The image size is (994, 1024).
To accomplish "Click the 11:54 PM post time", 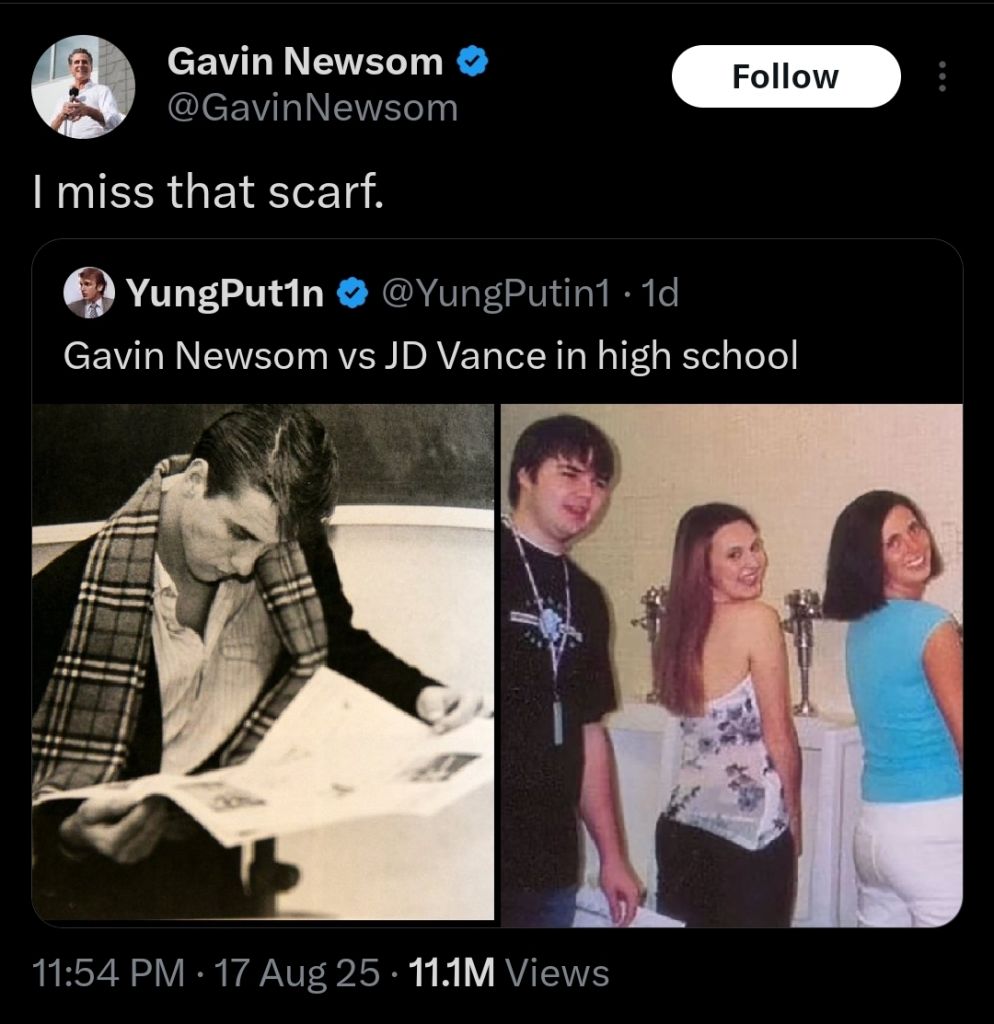I will (108, 973).
